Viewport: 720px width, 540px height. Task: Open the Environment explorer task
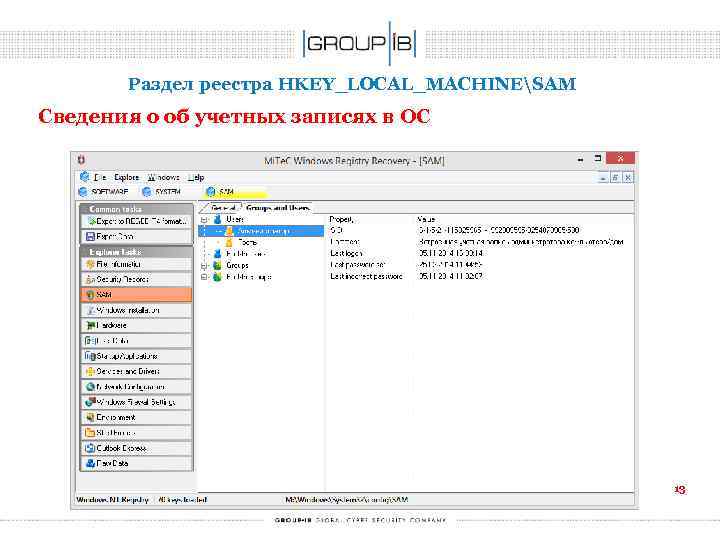[136, 417]
